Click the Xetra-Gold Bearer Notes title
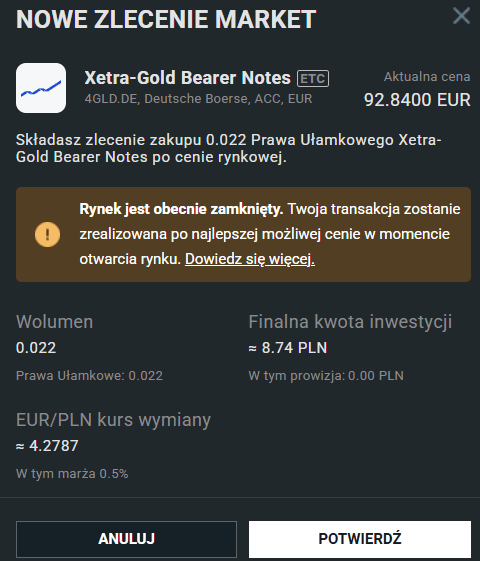The height and width of the screenshot is (561, 480). pos(187,78)
